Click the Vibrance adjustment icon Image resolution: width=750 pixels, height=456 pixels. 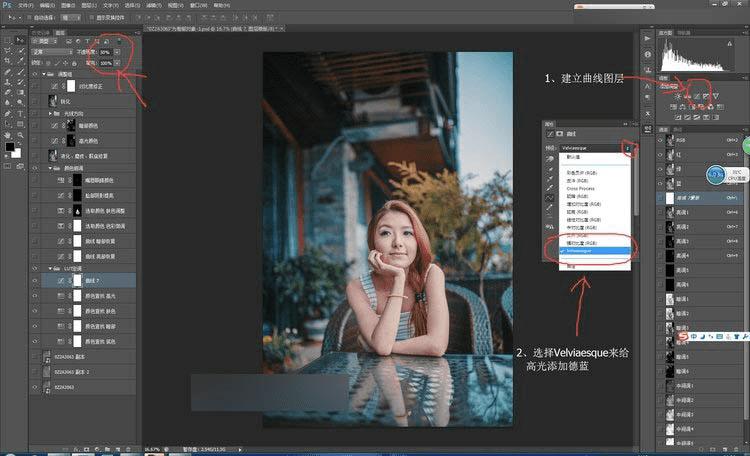click(x=715, y=96)
